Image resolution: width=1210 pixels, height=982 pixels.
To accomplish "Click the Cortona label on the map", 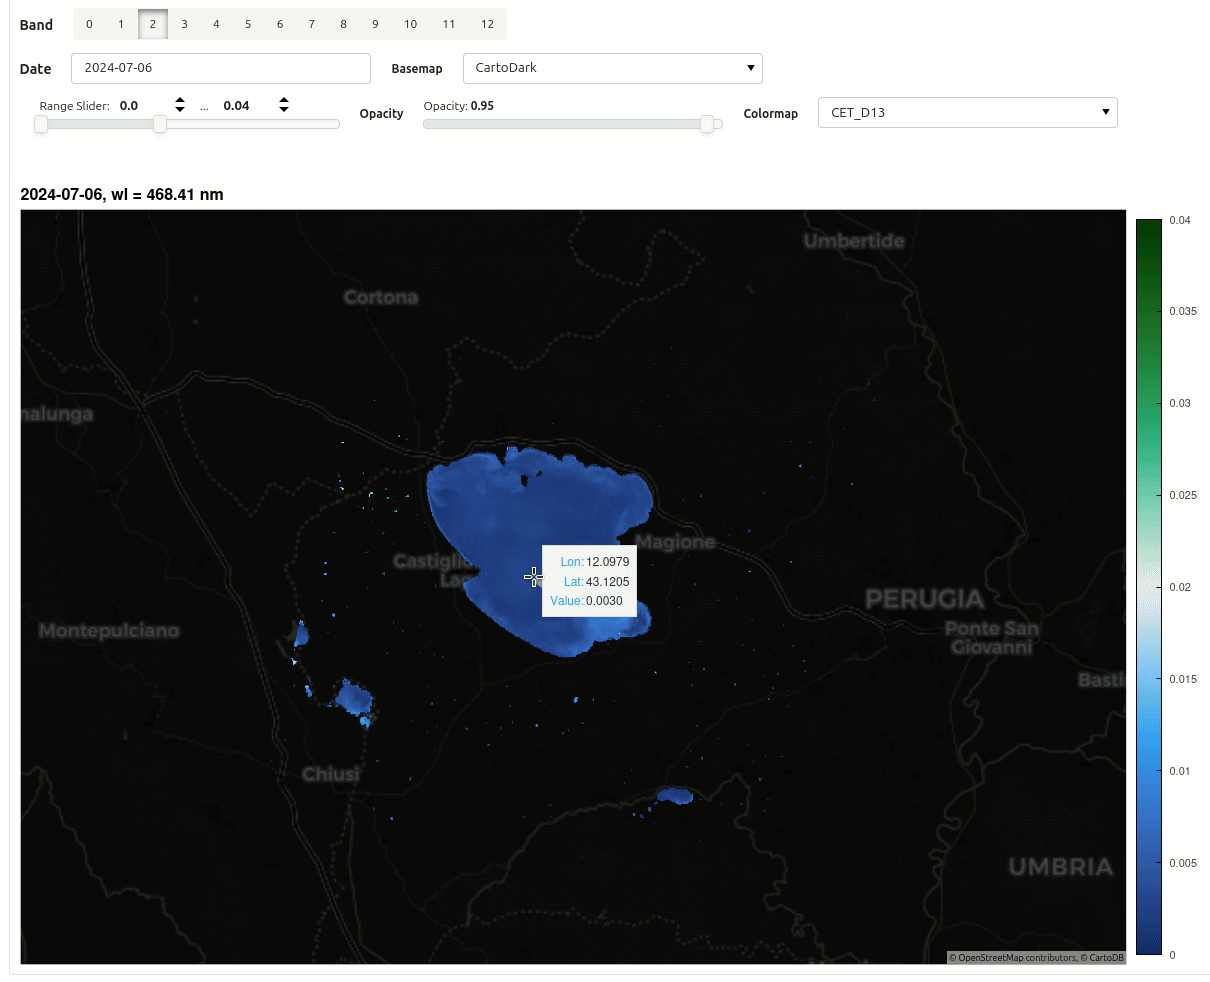I will pyautogui.click(x=381, y=297).
